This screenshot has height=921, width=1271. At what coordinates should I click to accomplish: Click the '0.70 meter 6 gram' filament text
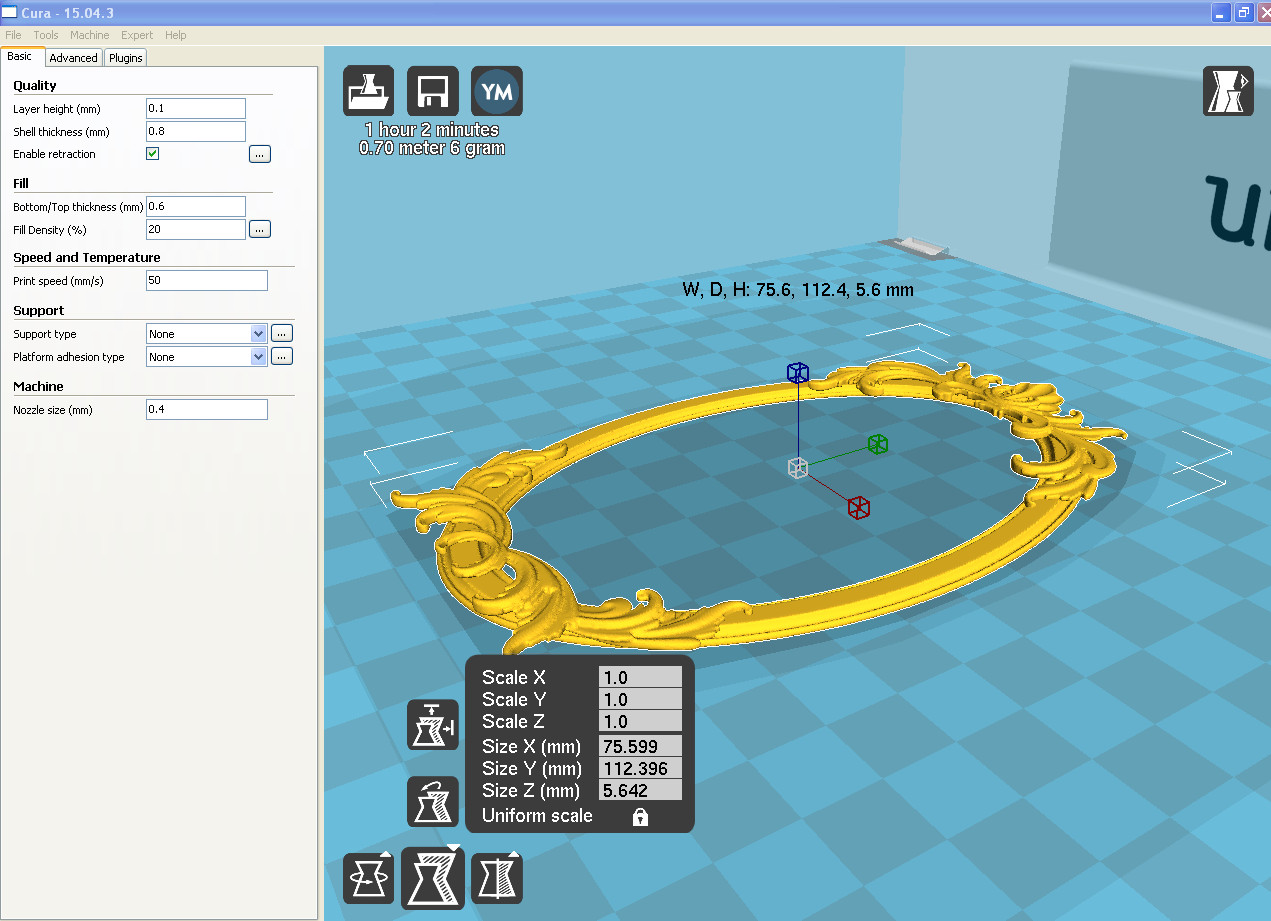tap(432, 148)
